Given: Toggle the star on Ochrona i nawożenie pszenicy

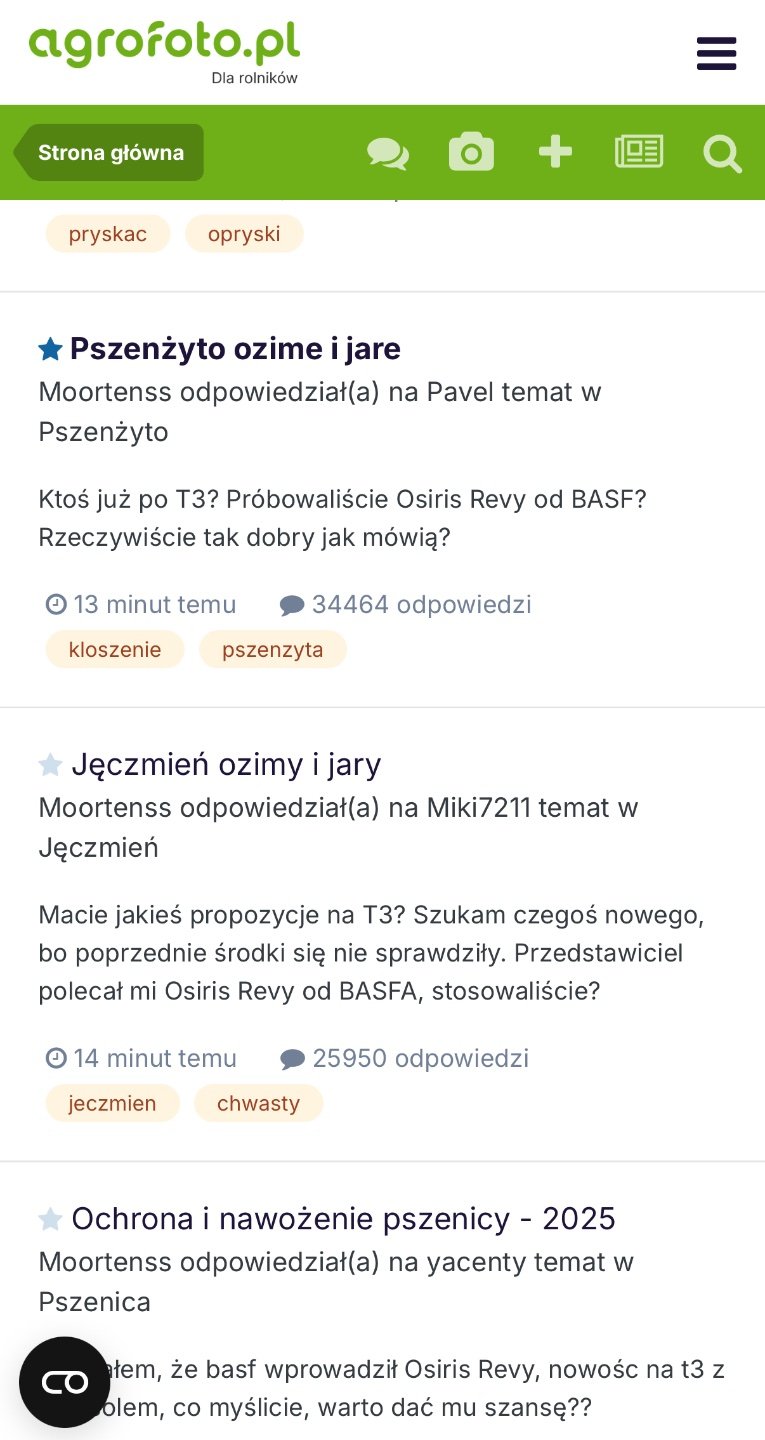Looking at the screenshot, I should (50, 1219).
